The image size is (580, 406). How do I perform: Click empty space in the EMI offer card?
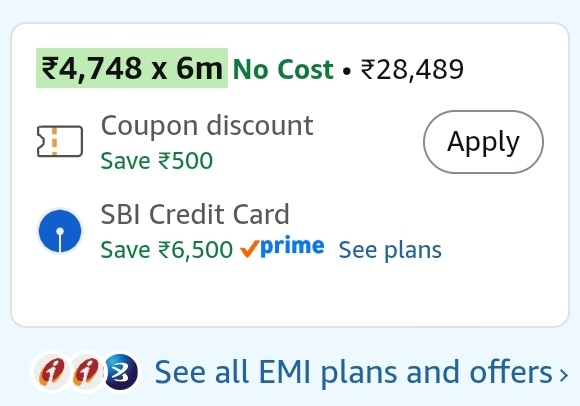coord(290,296)
